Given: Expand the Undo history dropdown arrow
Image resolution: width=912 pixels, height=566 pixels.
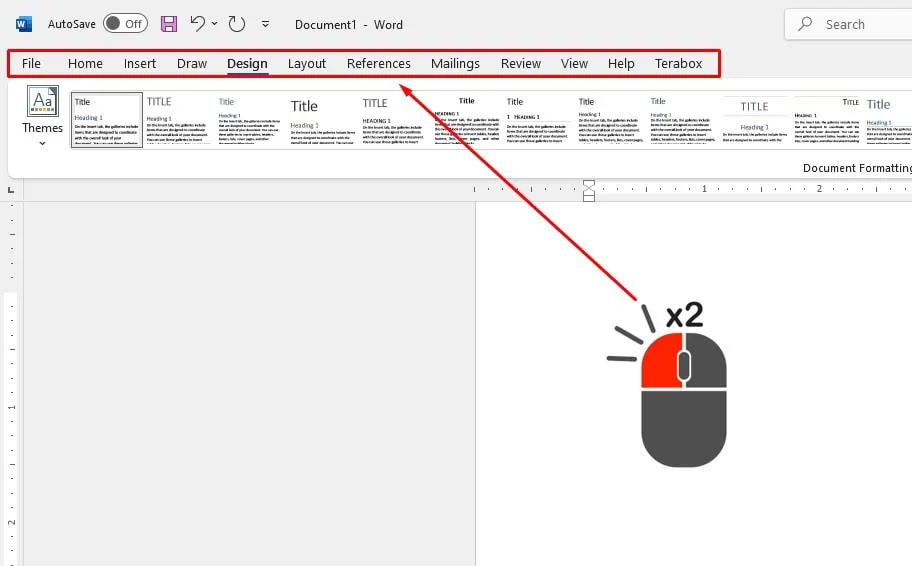Looking at the screenshot, I should coord(214,24).
